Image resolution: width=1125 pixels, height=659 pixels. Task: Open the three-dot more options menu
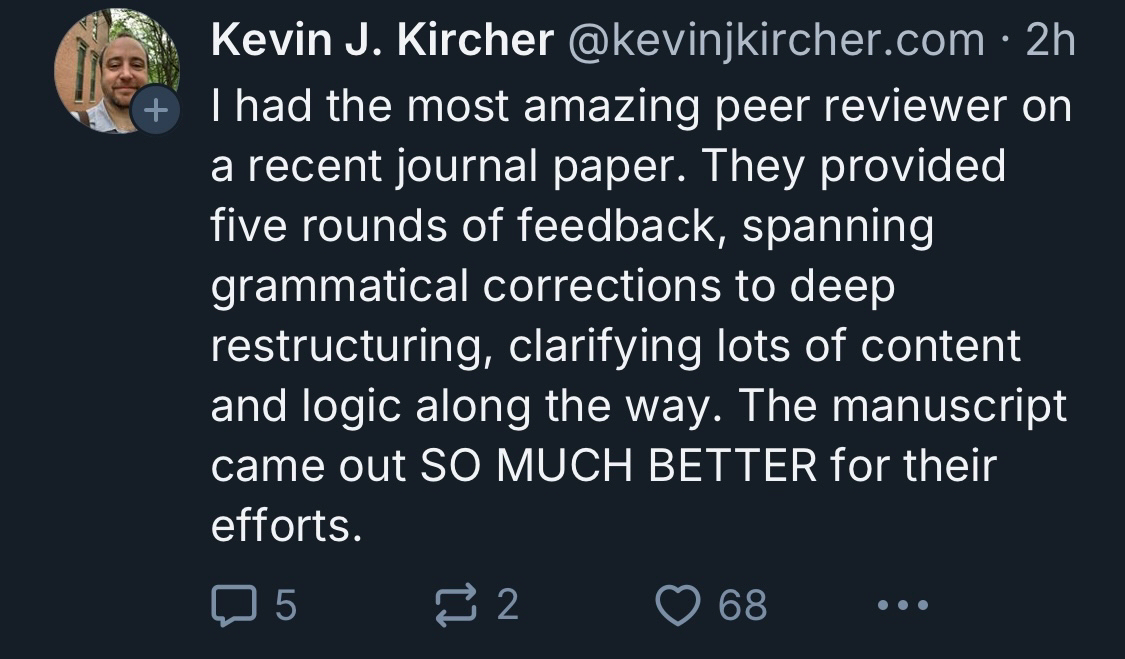[x=902, y=604]
